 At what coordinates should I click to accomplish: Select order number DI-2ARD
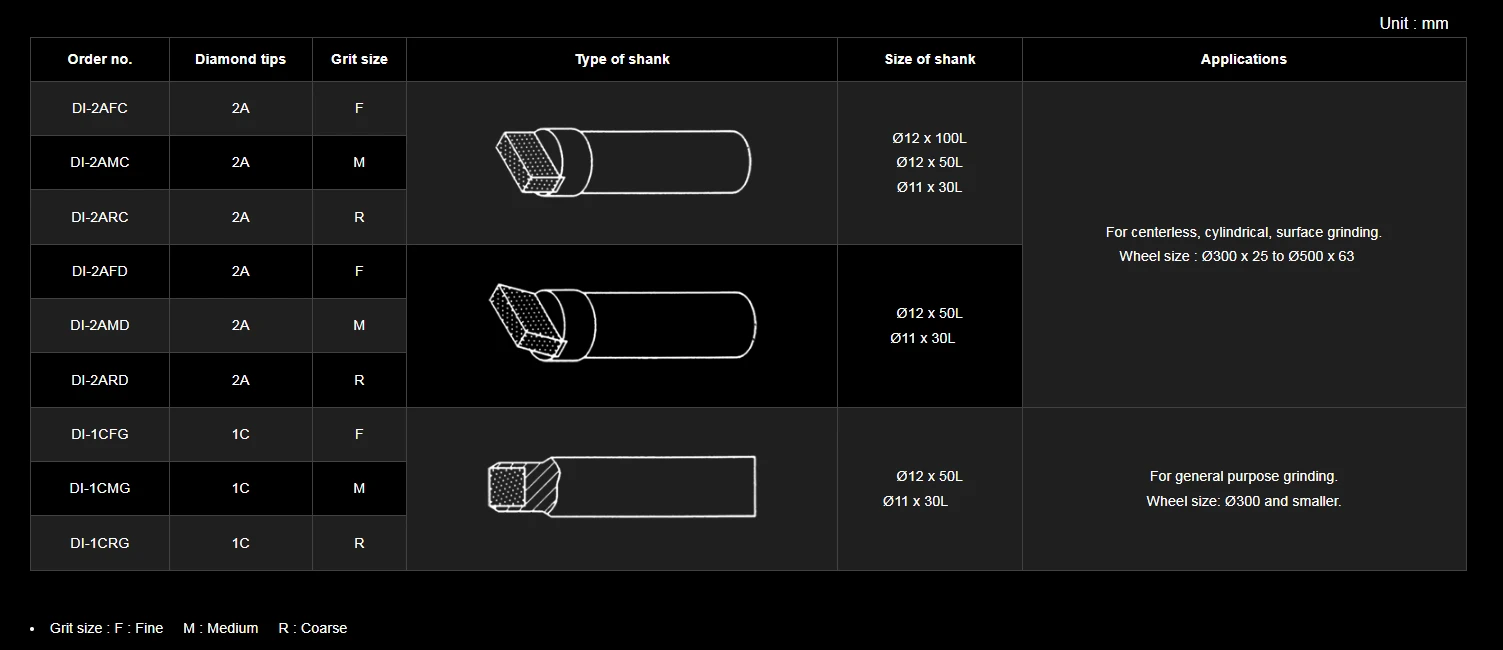[x=100, y=380]
